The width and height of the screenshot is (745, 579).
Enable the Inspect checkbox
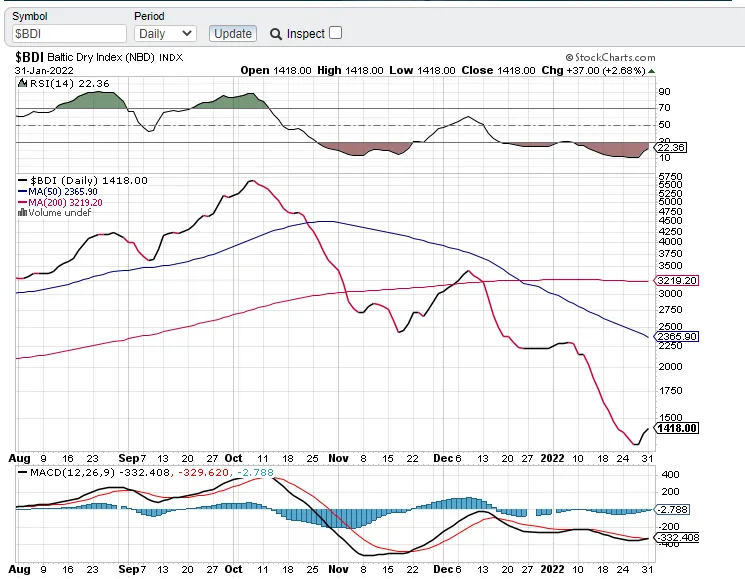click(335, 33)
